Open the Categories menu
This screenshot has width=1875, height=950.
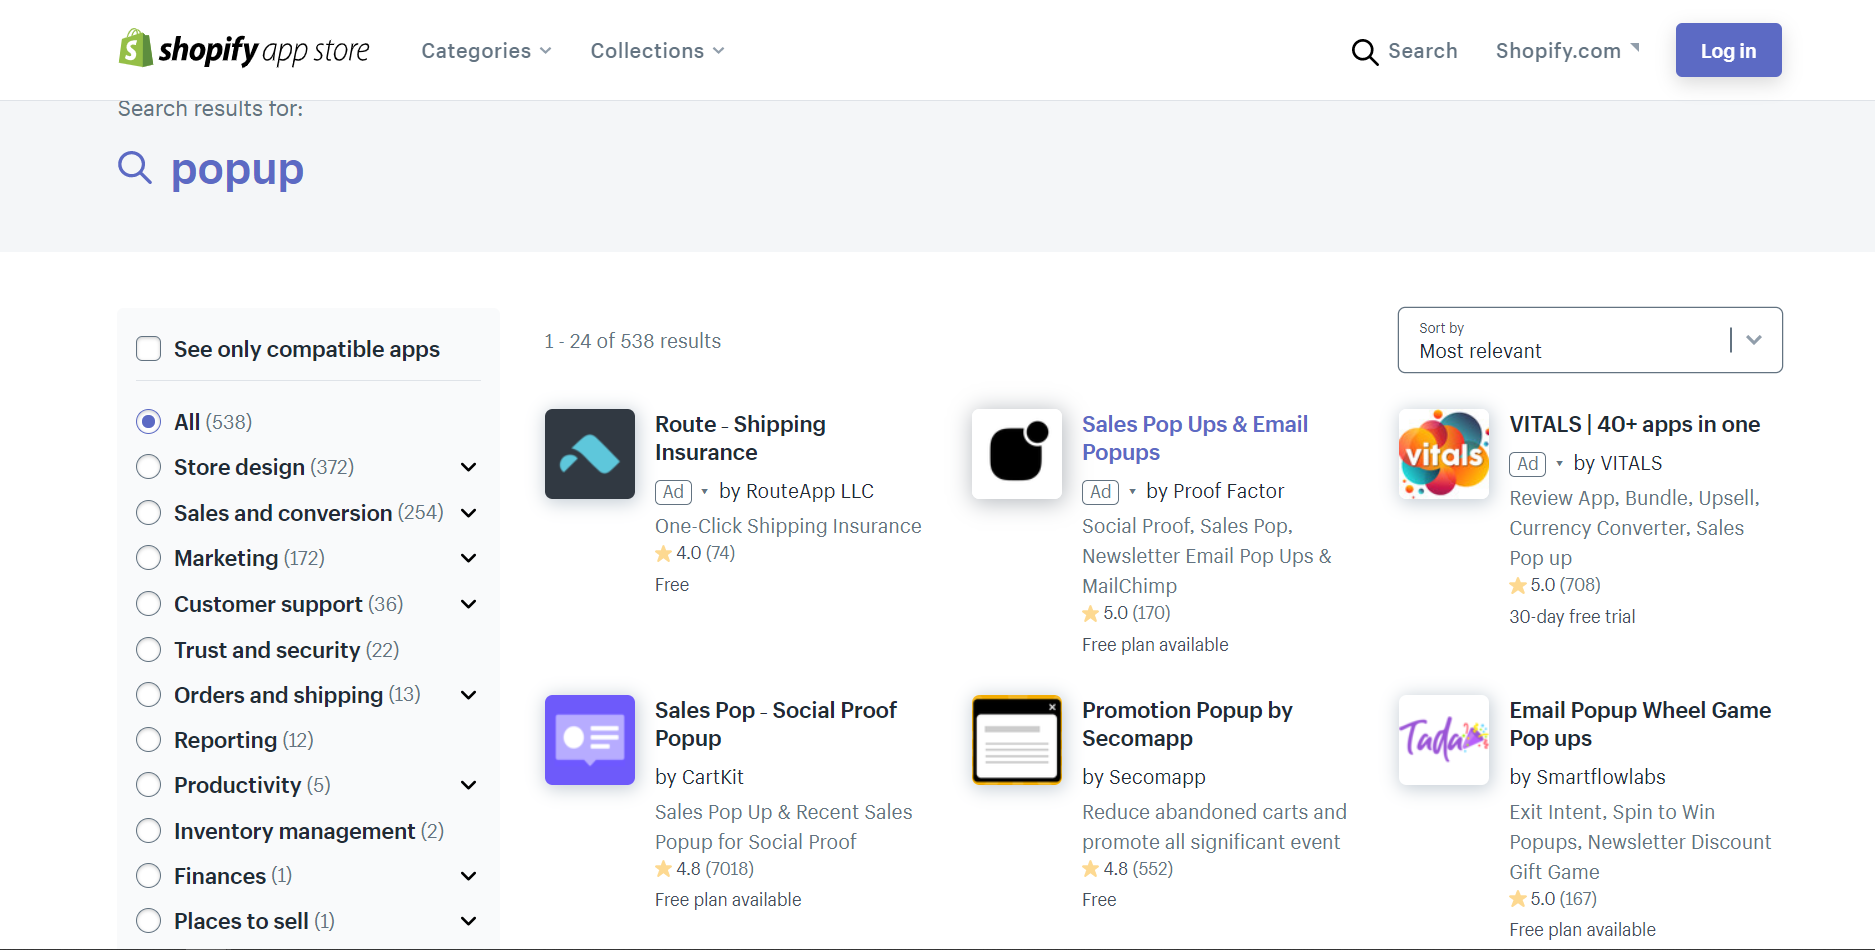click(x=485, y=50)
